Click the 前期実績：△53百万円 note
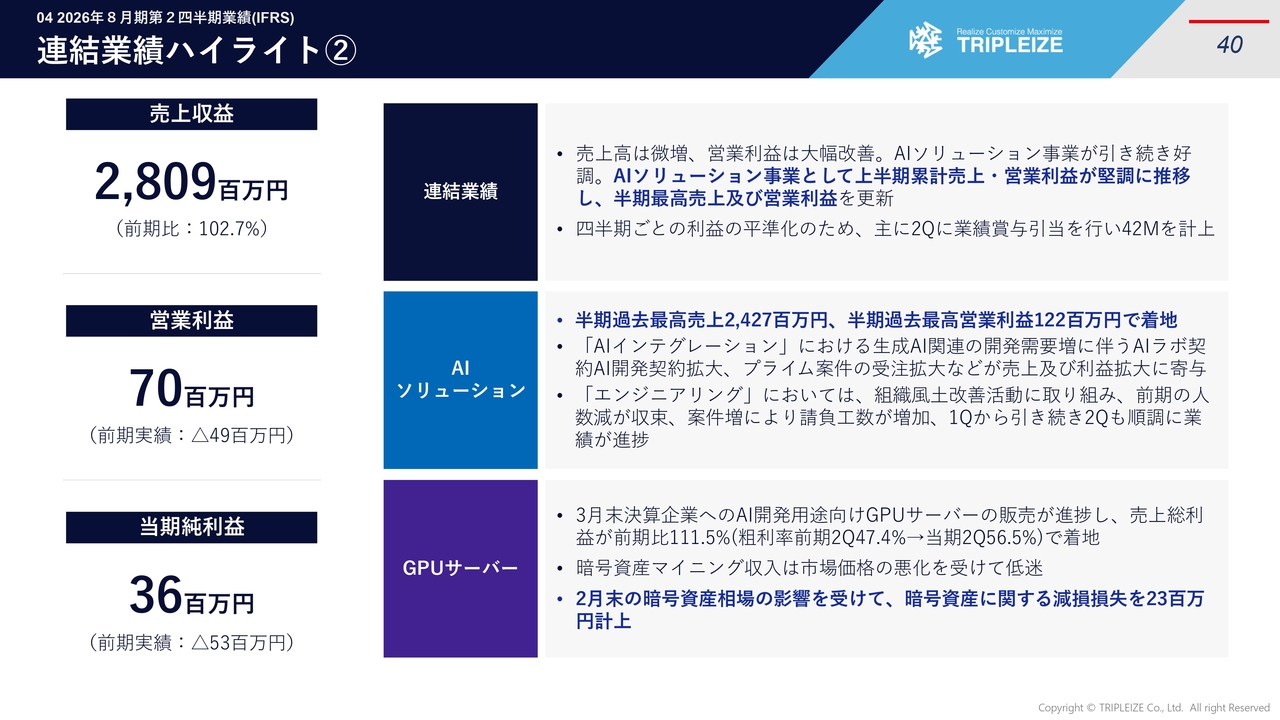 (191, 642)
